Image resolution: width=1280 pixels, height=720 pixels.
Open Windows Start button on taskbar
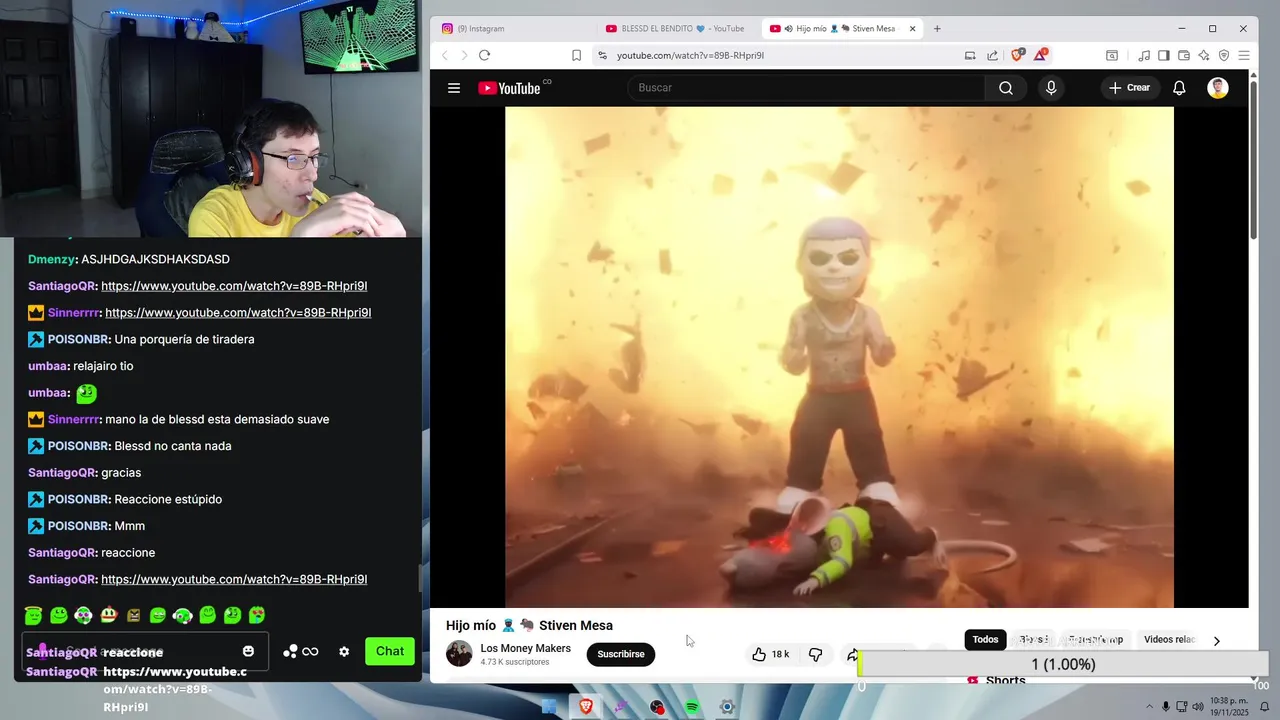549,707
